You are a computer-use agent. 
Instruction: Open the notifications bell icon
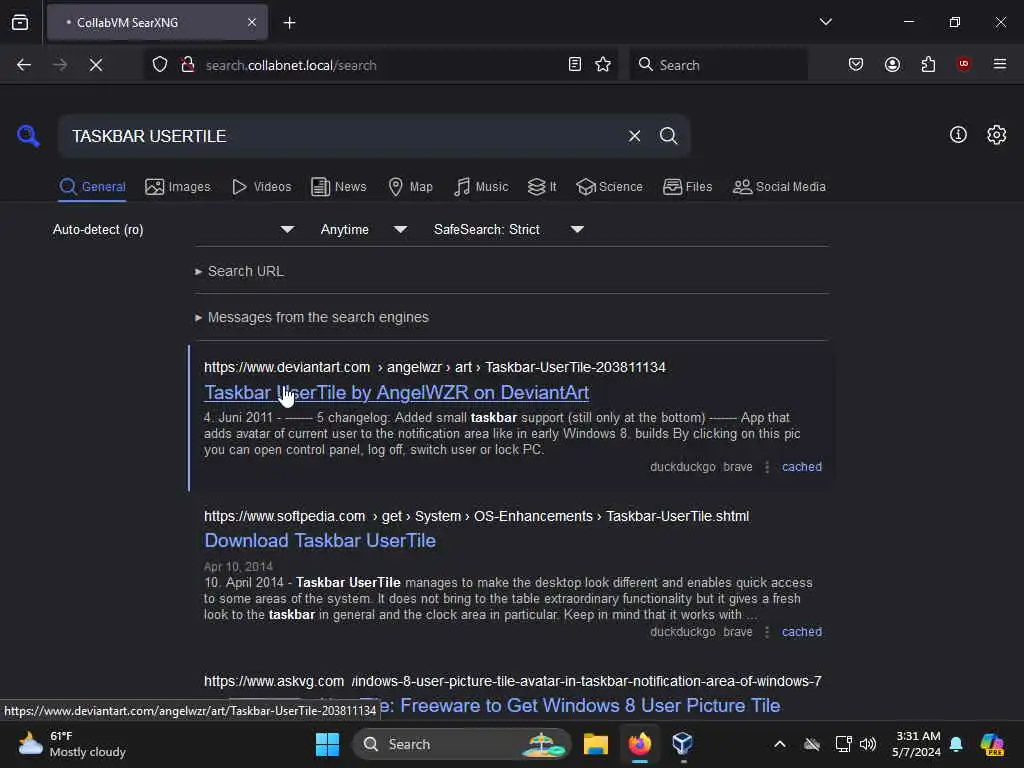pos(956,744)
